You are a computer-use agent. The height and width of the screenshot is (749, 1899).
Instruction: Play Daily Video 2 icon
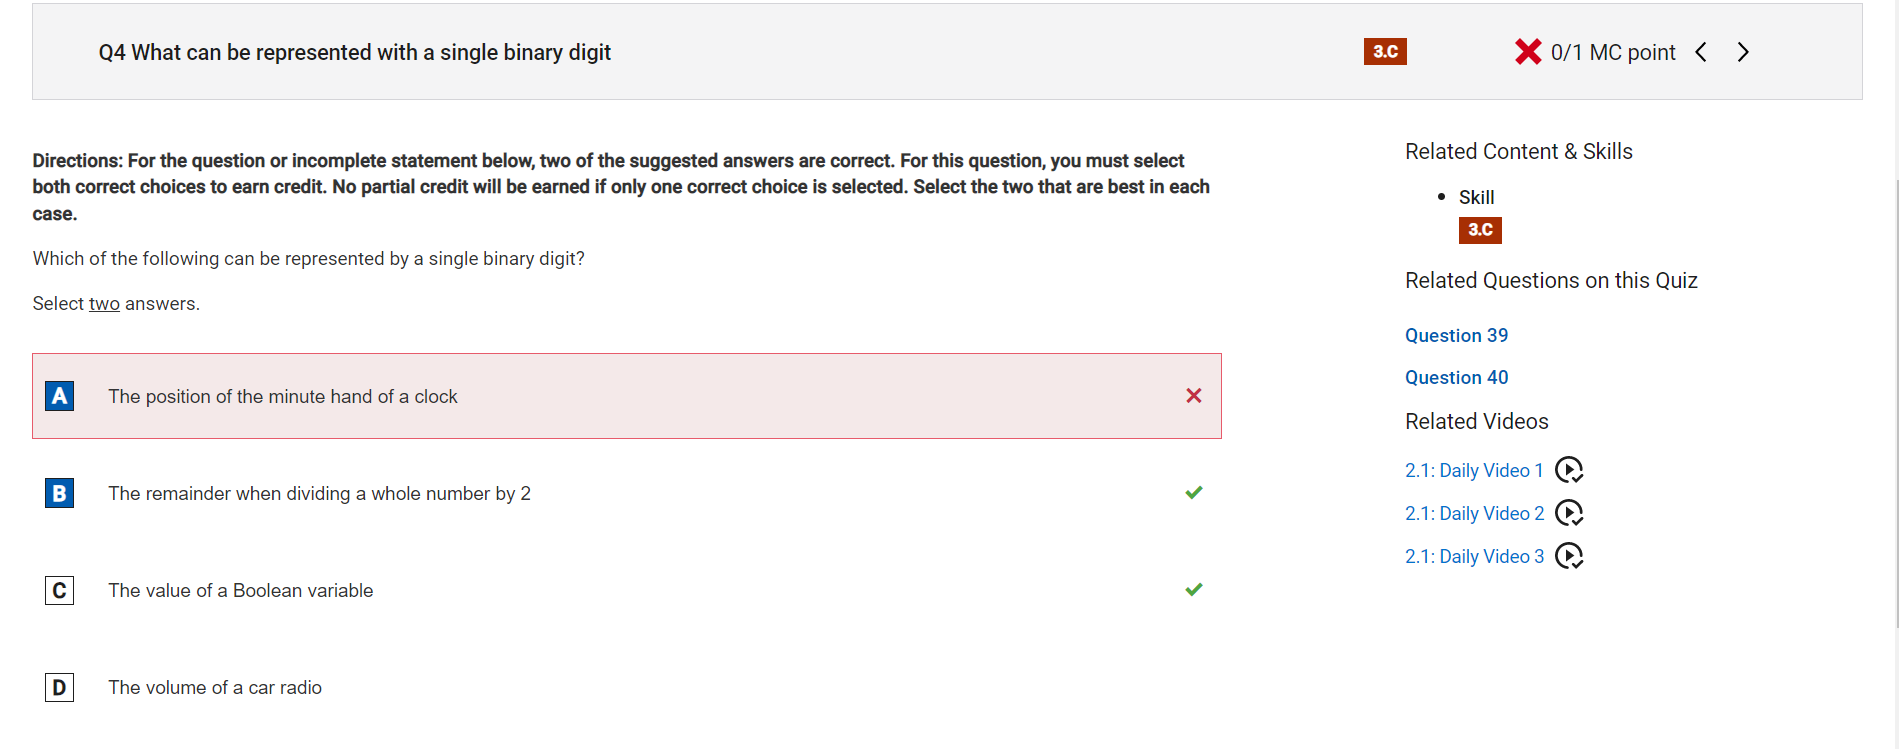point(1569,513)
